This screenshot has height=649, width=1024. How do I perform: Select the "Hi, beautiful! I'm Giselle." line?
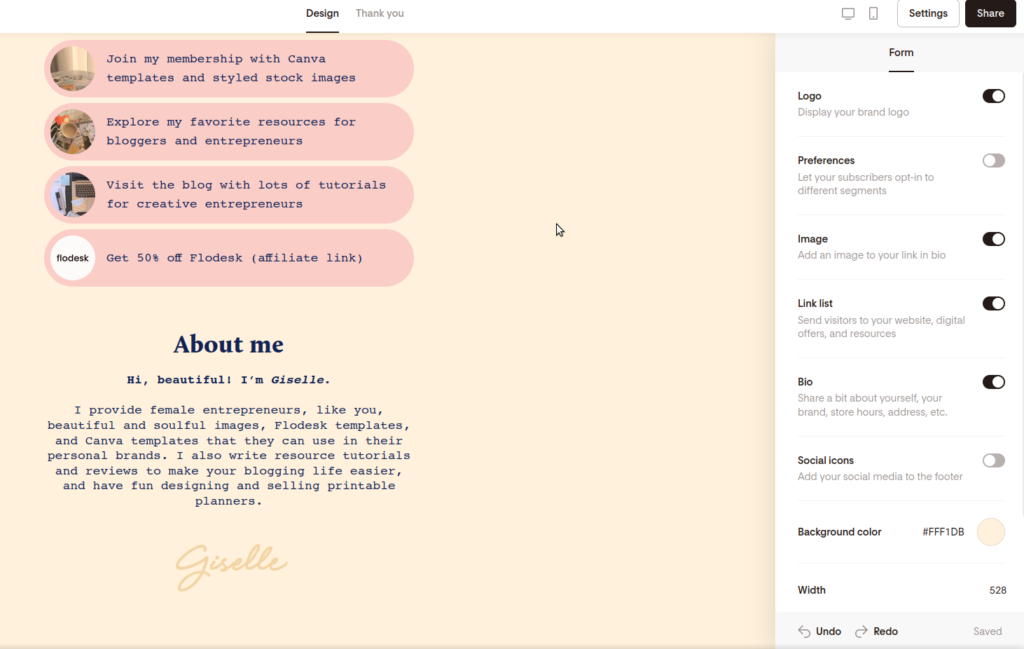[229, 380]
